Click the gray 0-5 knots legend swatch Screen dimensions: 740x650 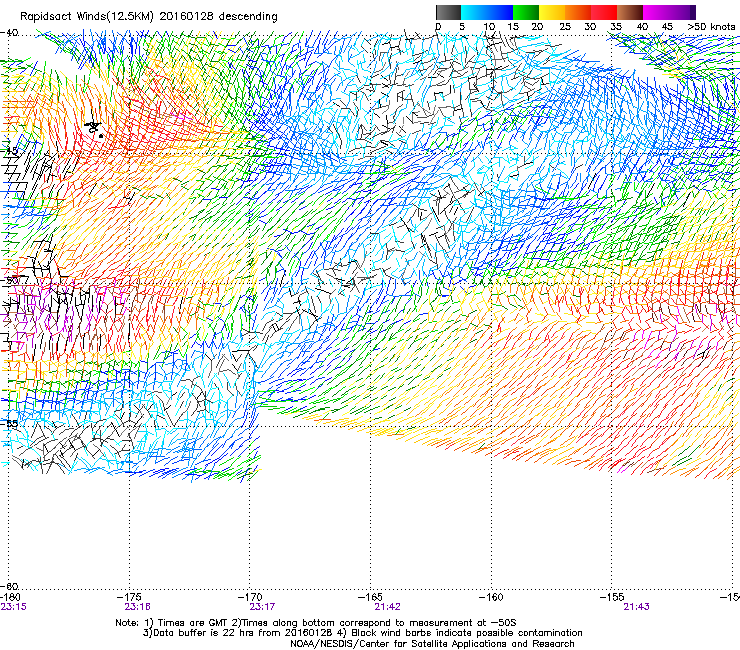[x=448, y=12]
